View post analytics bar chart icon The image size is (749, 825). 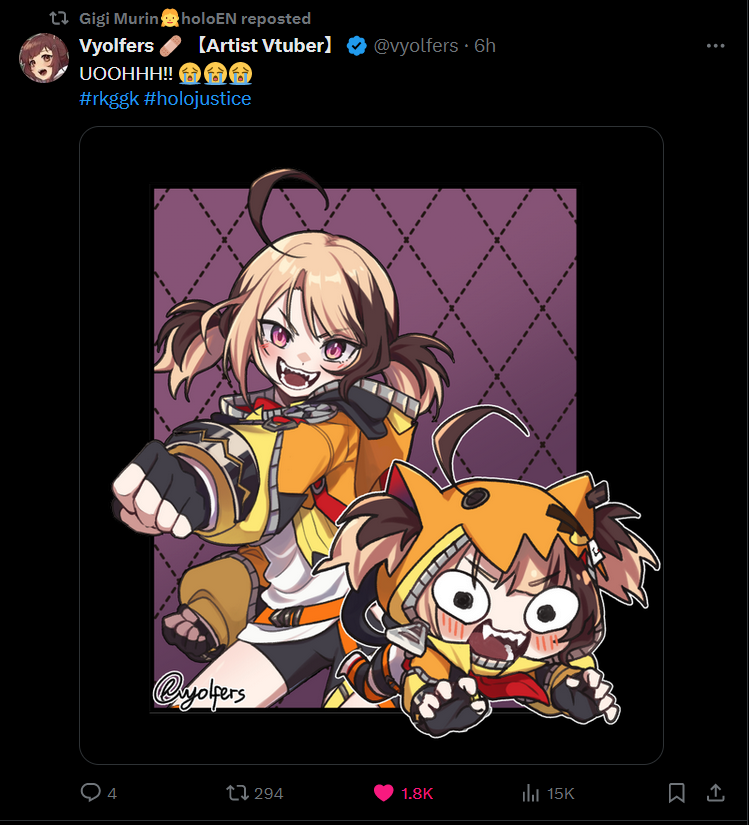pos(531,793)
